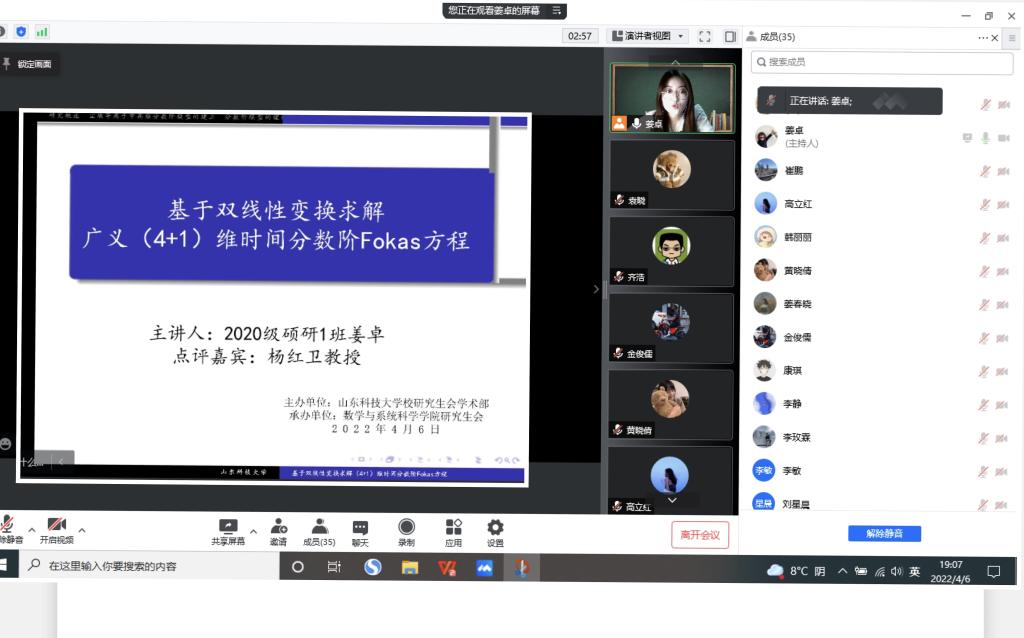Click the blue 解除静音 button in members panel
This screenshot has width=1024, height=638.
click(884, 534)
